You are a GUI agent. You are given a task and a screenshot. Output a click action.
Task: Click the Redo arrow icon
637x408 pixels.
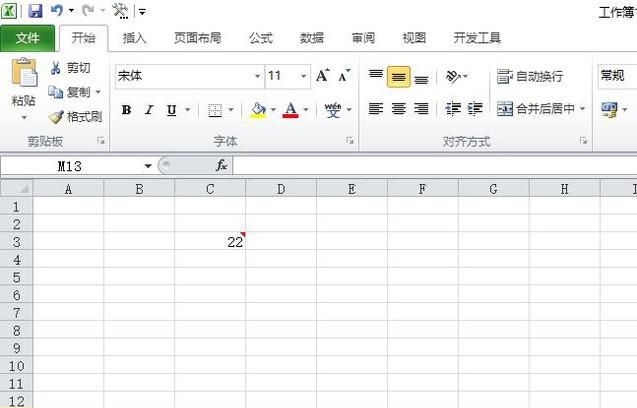pyautogui.click(x=88, y=10)
